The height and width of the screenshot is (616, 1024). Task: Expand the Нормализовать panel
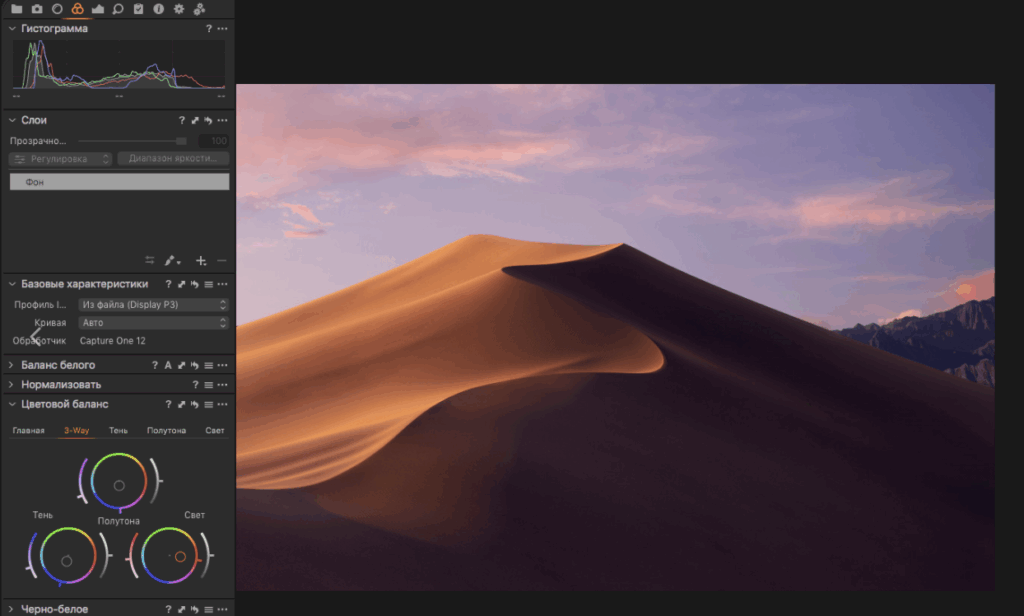click(11, 385)
